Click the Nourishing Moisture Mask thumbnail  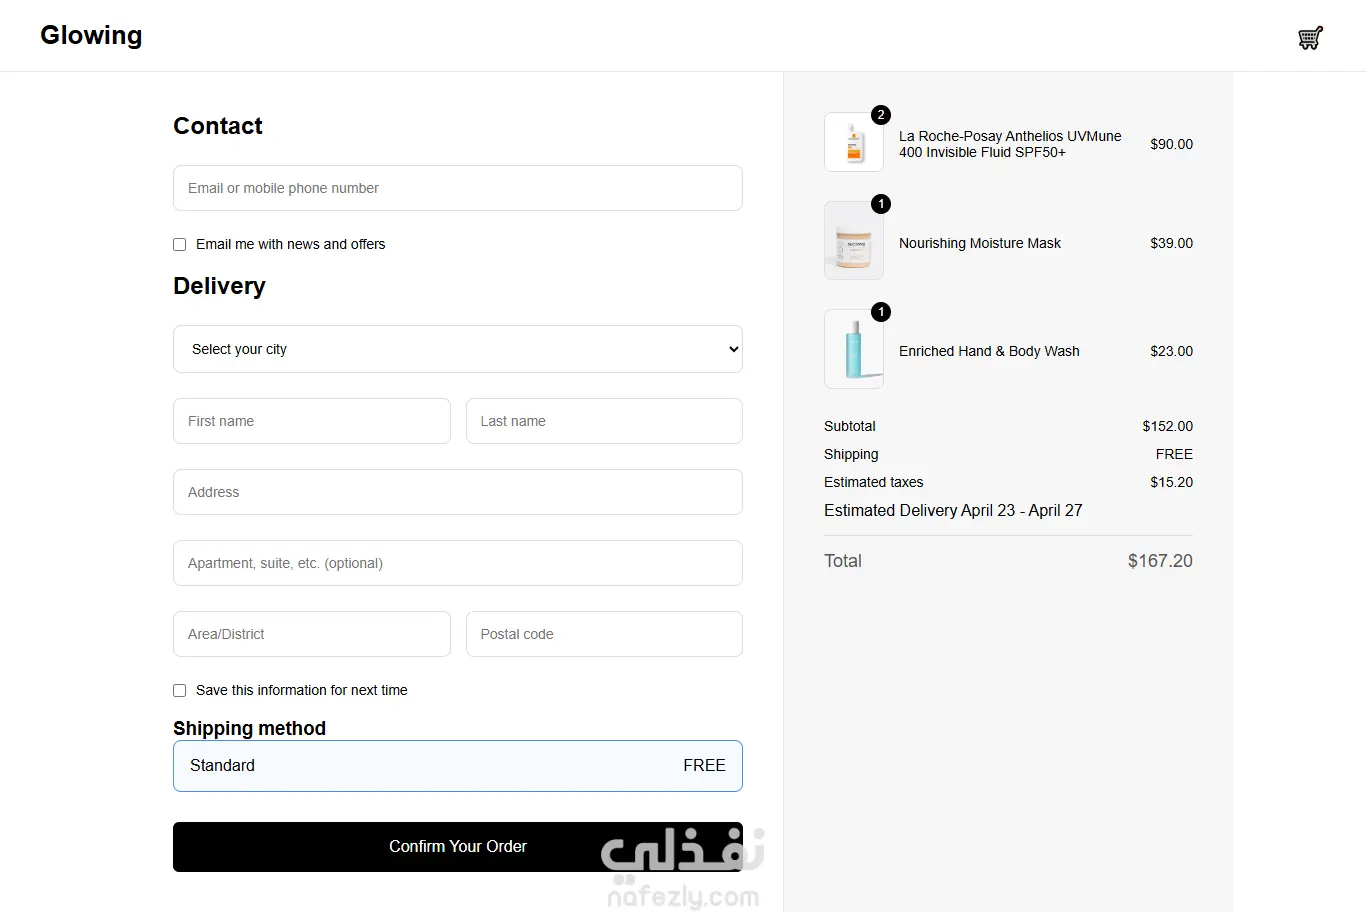(x=854, y=240)
